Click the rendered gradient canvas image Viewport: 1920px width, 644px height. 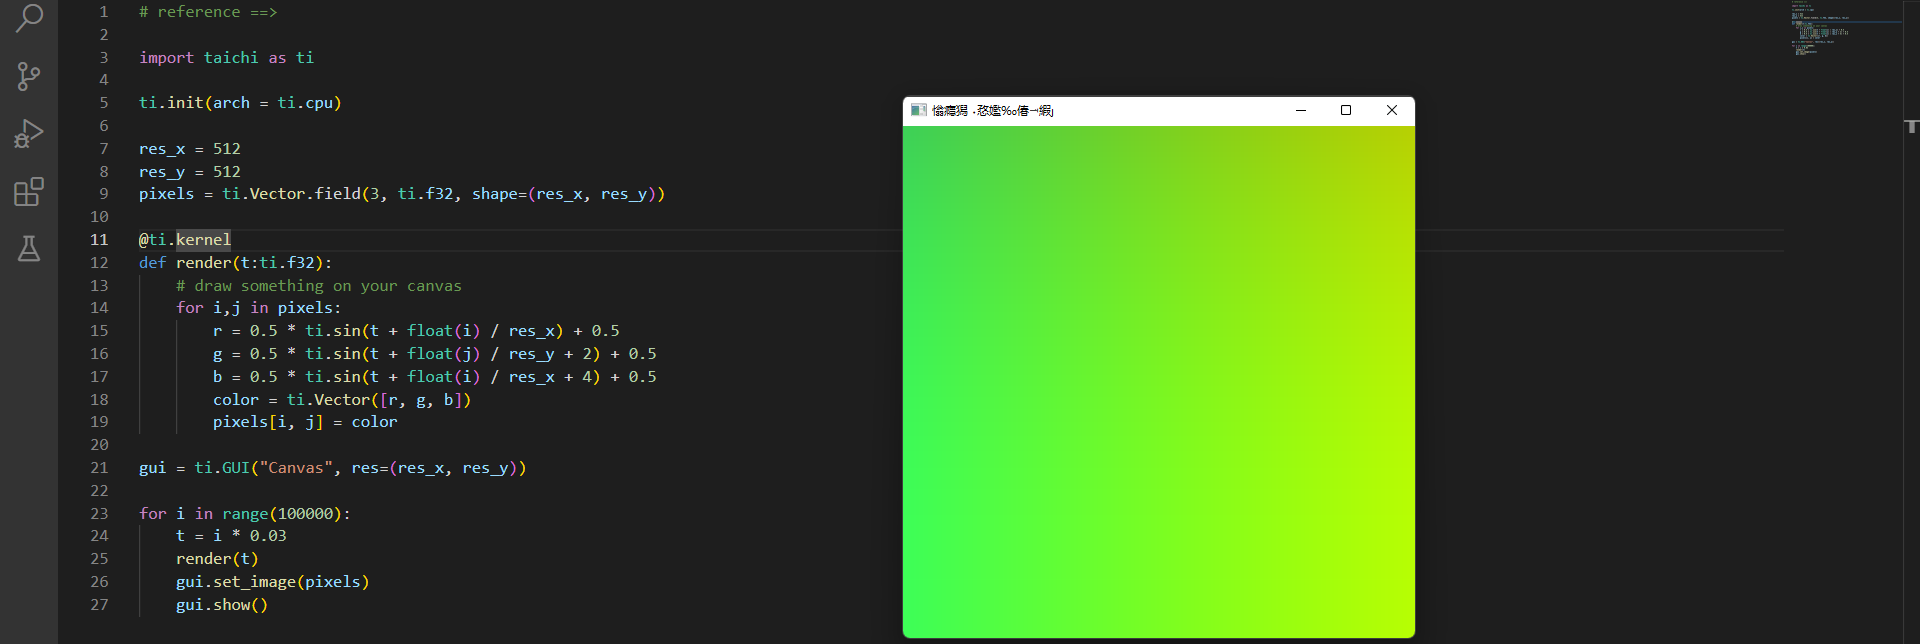1159,381
